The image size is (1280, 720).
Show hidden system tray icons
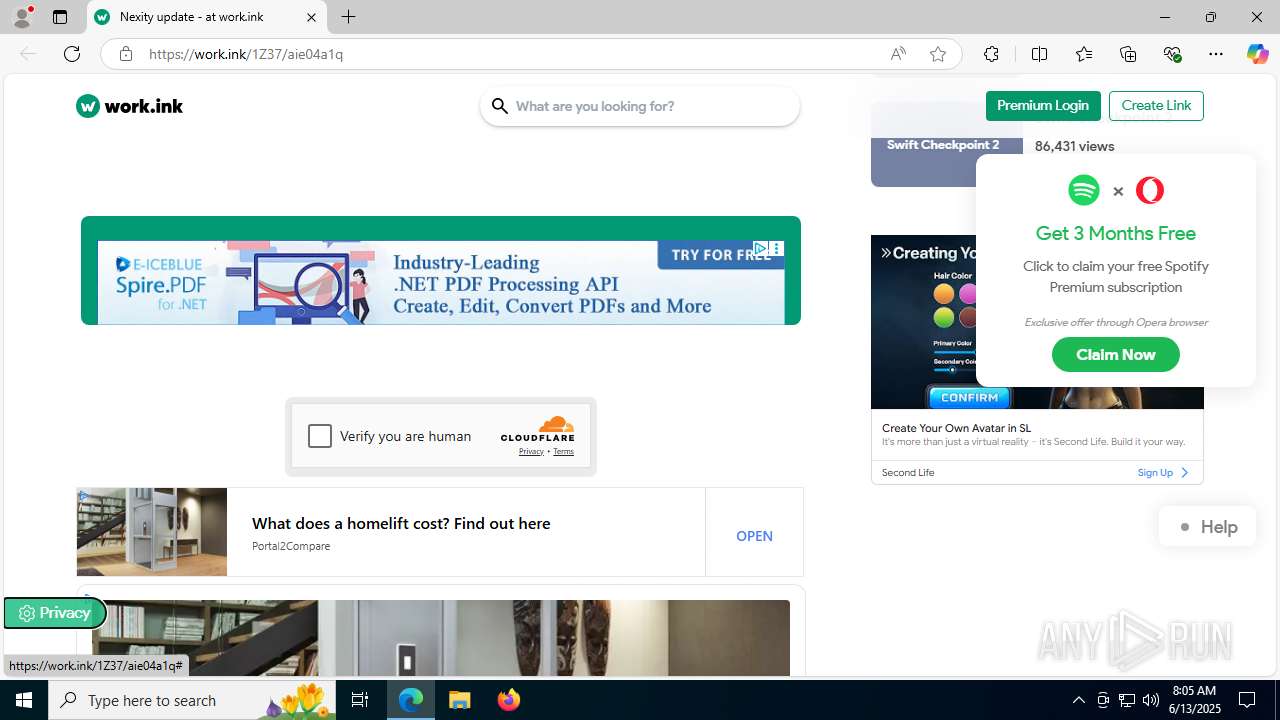1078,700
